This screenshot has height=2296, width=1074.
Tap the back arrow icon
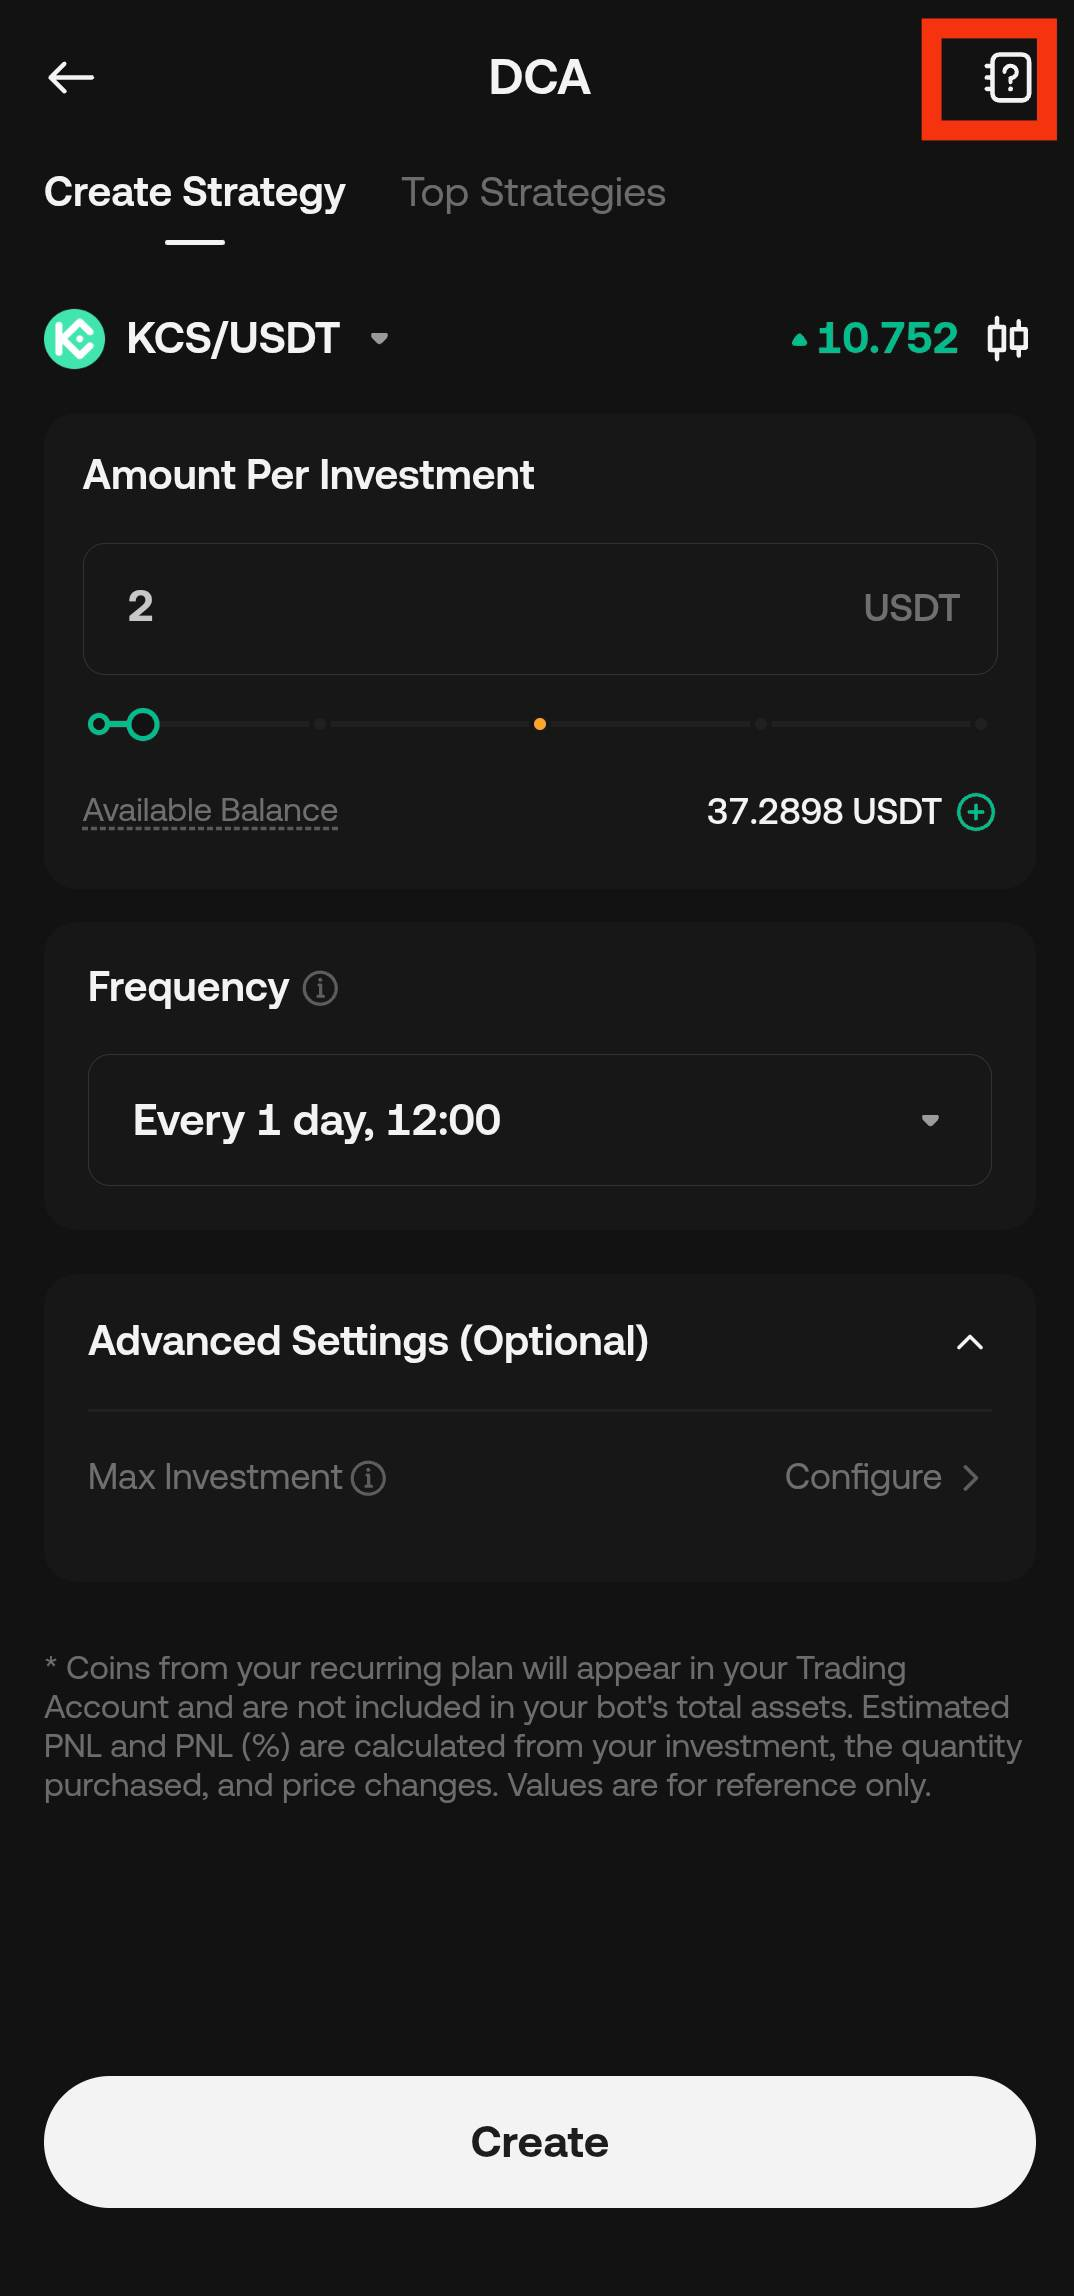71,77
